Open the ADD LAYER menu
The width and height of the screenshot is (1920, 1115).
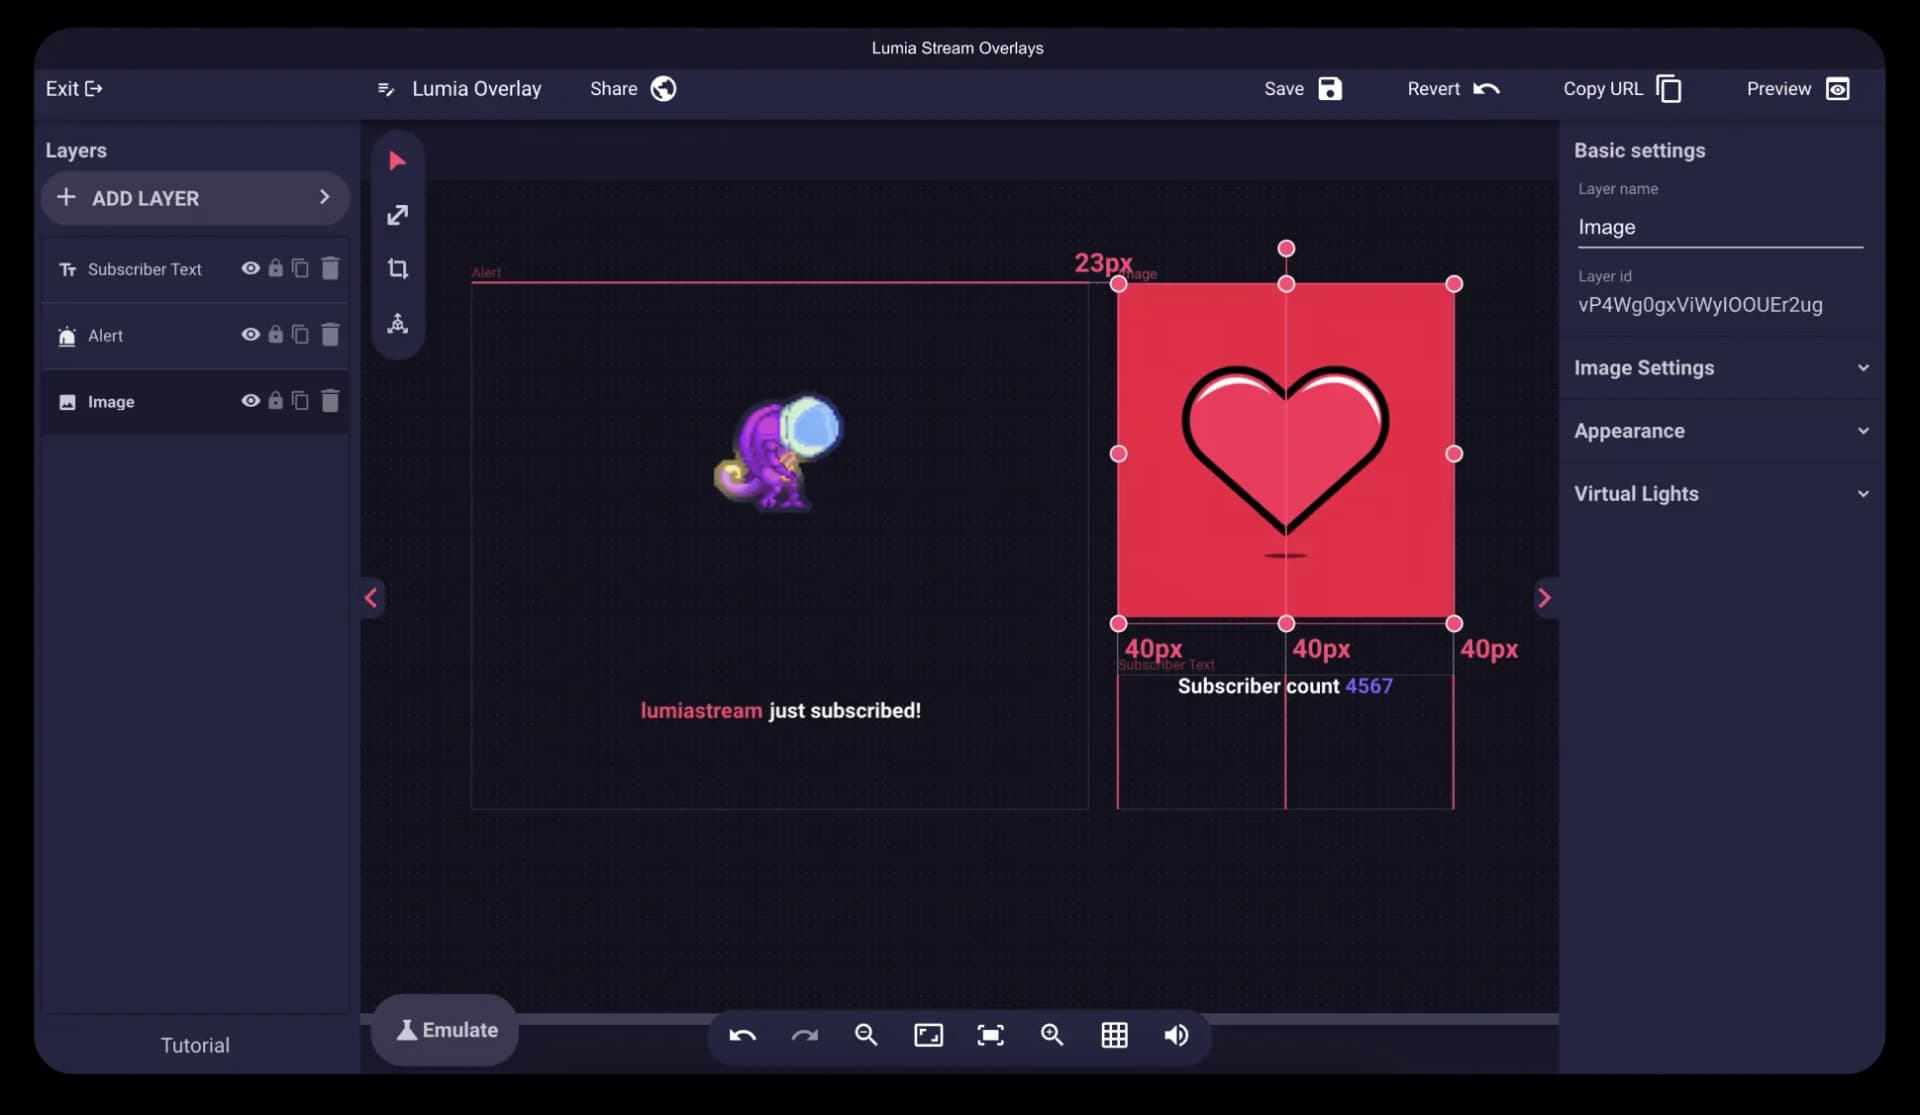click(195, 198)
